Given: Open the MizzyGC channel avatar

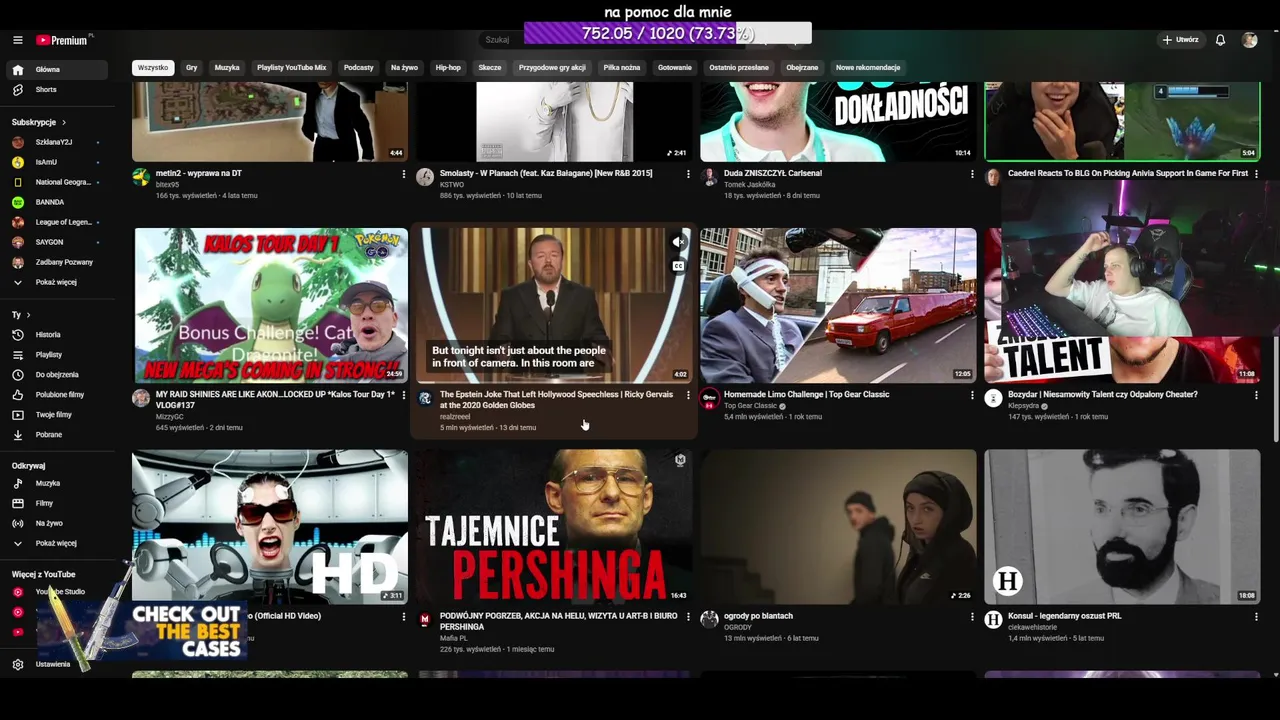Looking at the screenshot, I should click(x=141, y=398).
